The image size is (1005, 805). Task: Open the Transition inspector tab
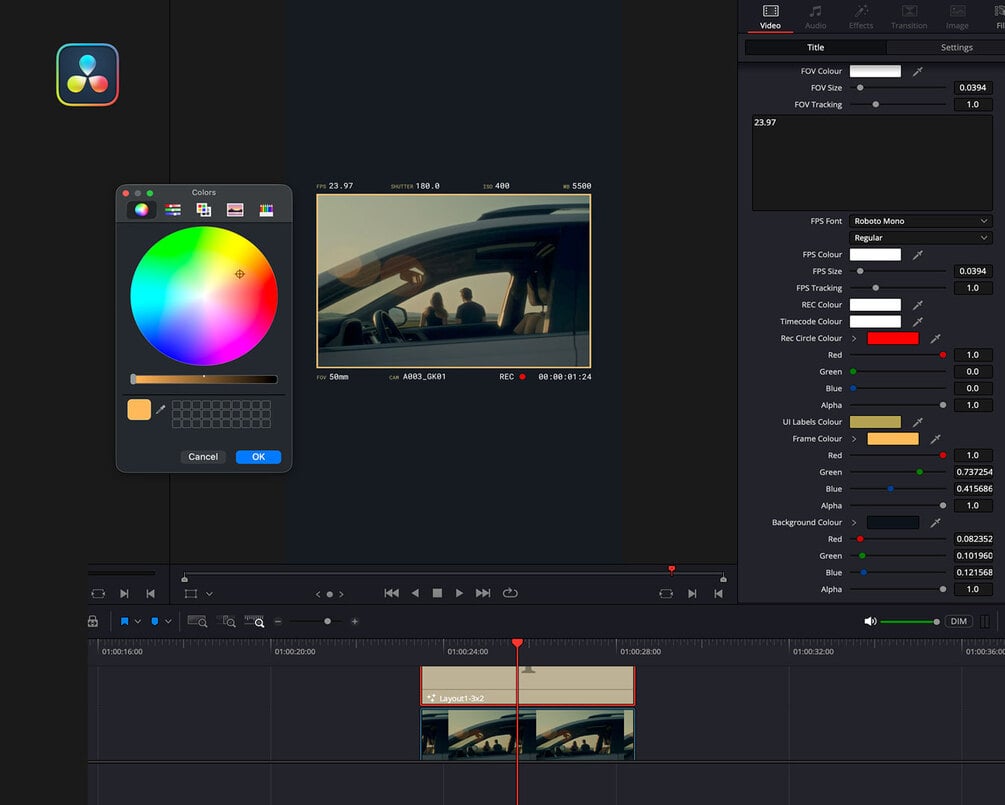[909, 17]
